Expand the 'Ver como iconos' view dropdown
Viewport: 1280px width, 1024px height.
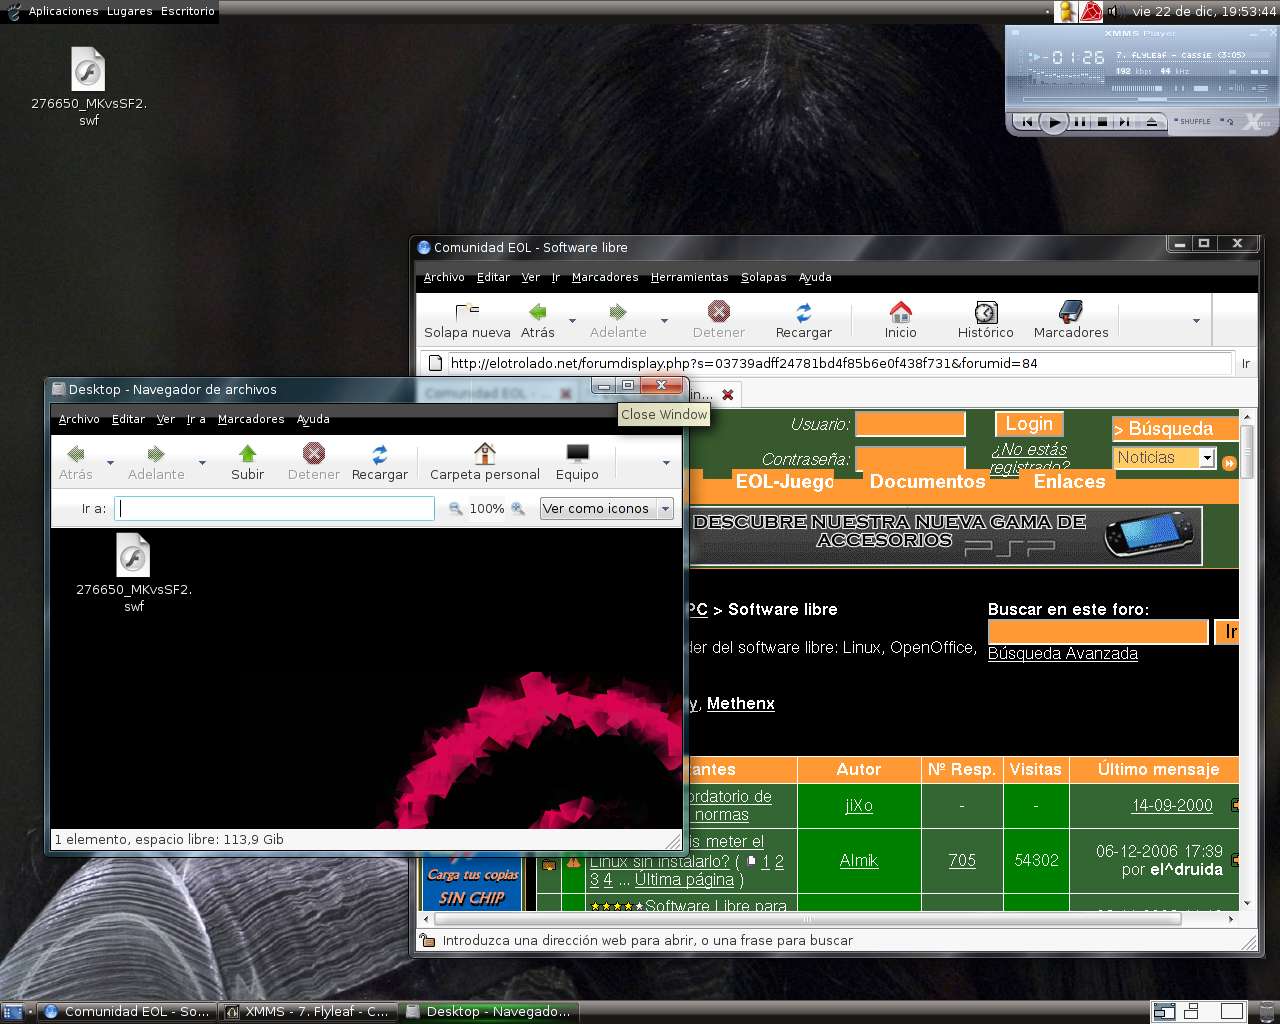click(665, 509)
